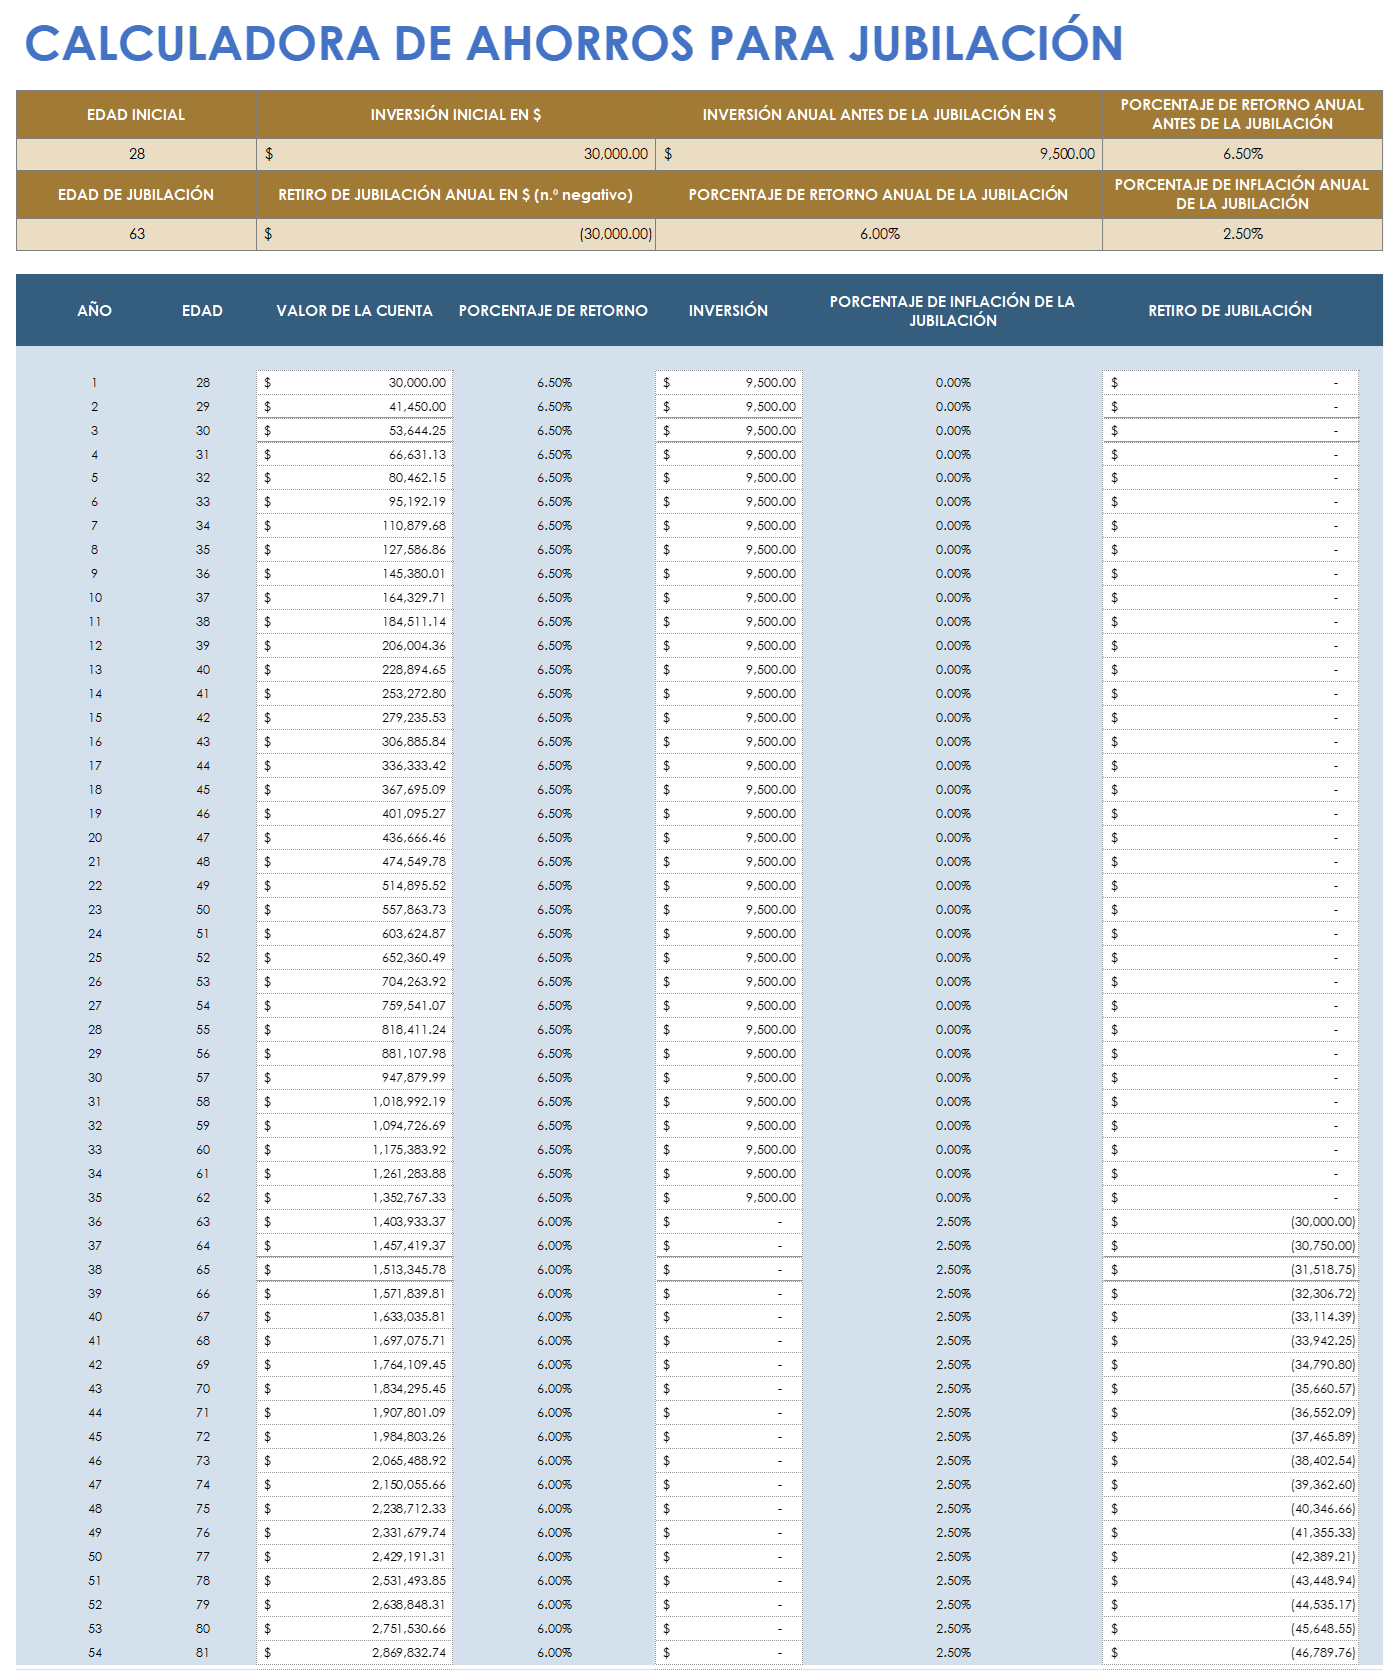The width and height of the screenshot is (1400, 1680).
Task: Select the 6.50% pre-retirement return input cell
Action: (x=1242, y=154)
